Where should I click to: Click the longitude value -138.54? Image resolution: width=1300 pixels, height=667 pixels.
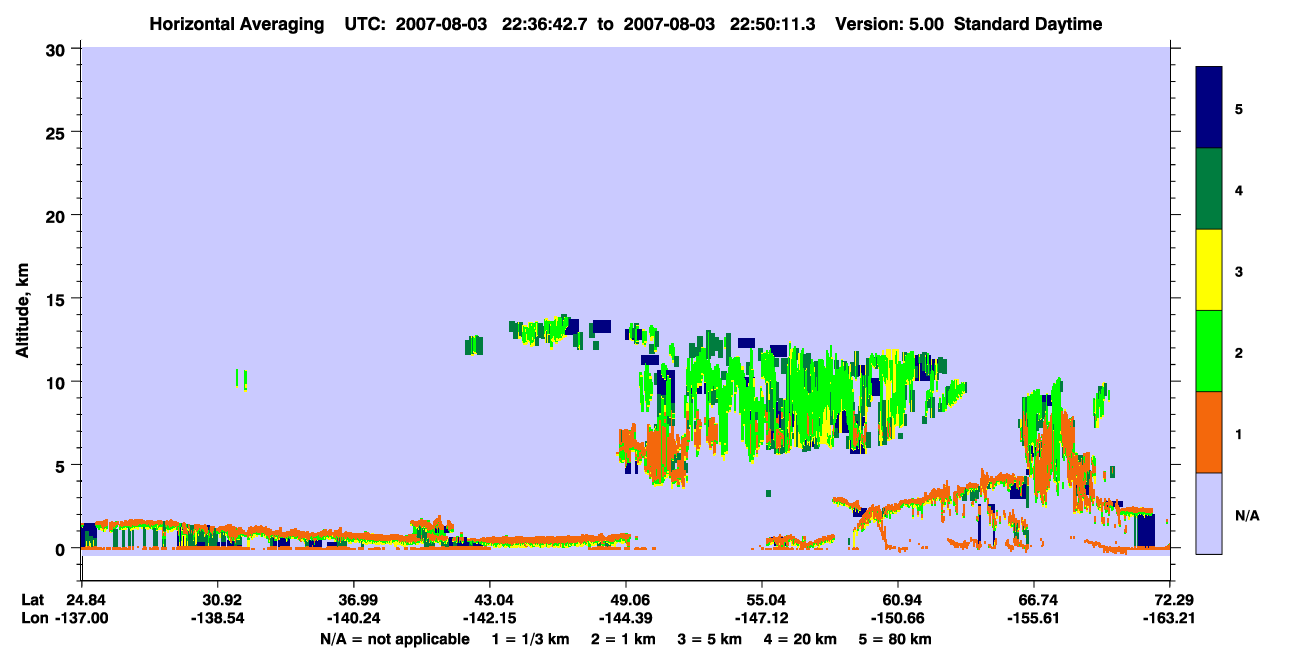point(217,619)
